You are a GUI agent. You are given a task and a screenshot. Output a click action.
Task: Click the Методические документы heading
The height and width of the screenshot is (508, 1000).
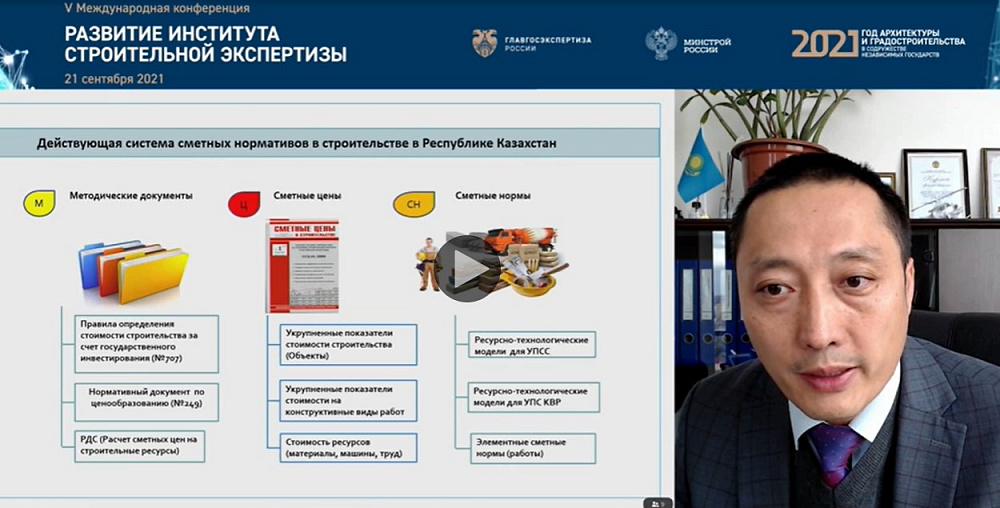pos(131,196)
